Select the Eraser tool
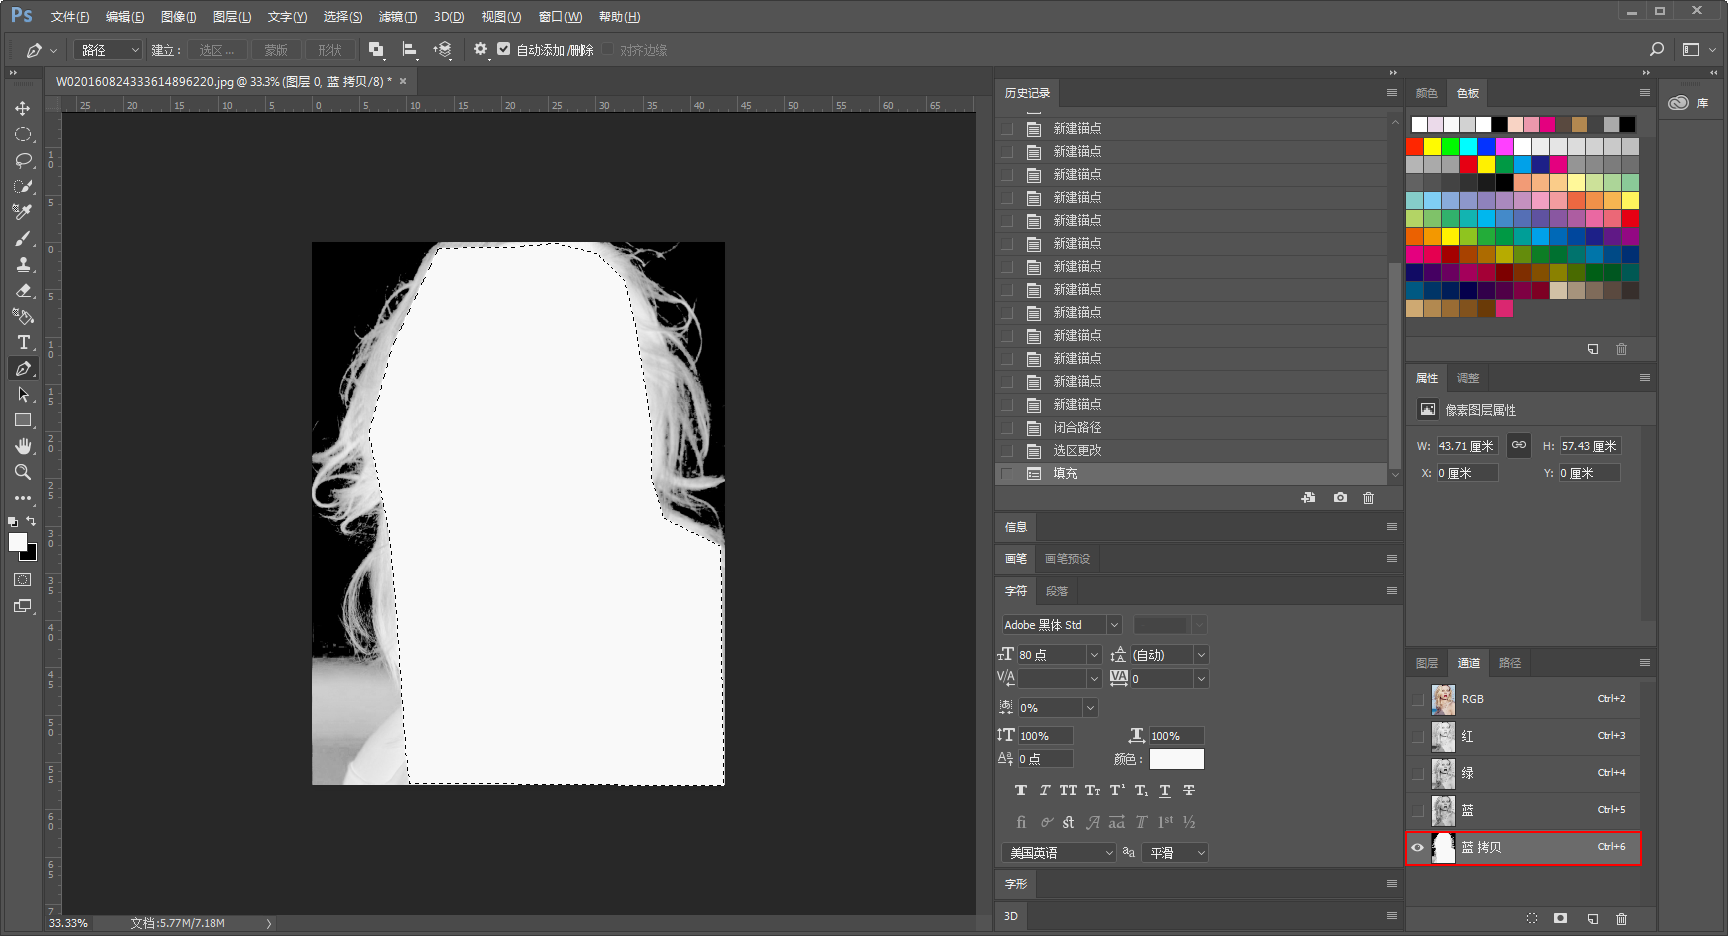 (22, 290)
